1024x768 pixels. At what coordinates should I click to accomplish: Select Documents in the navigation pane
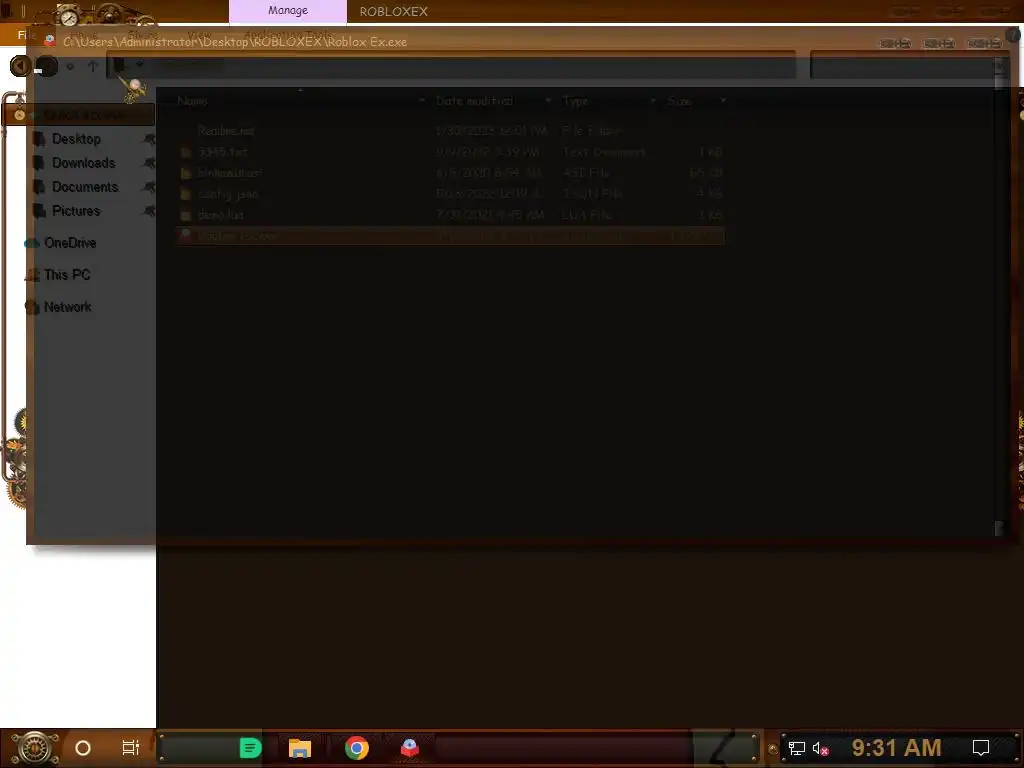[x=85, y=187]
